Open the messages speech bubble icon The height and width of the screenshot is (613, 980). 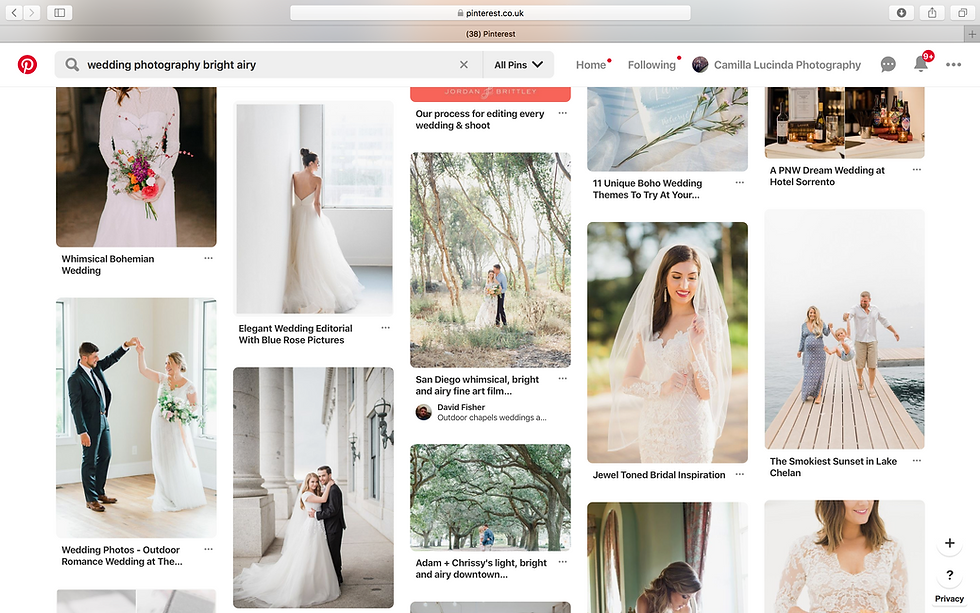(x=888, y=64)
